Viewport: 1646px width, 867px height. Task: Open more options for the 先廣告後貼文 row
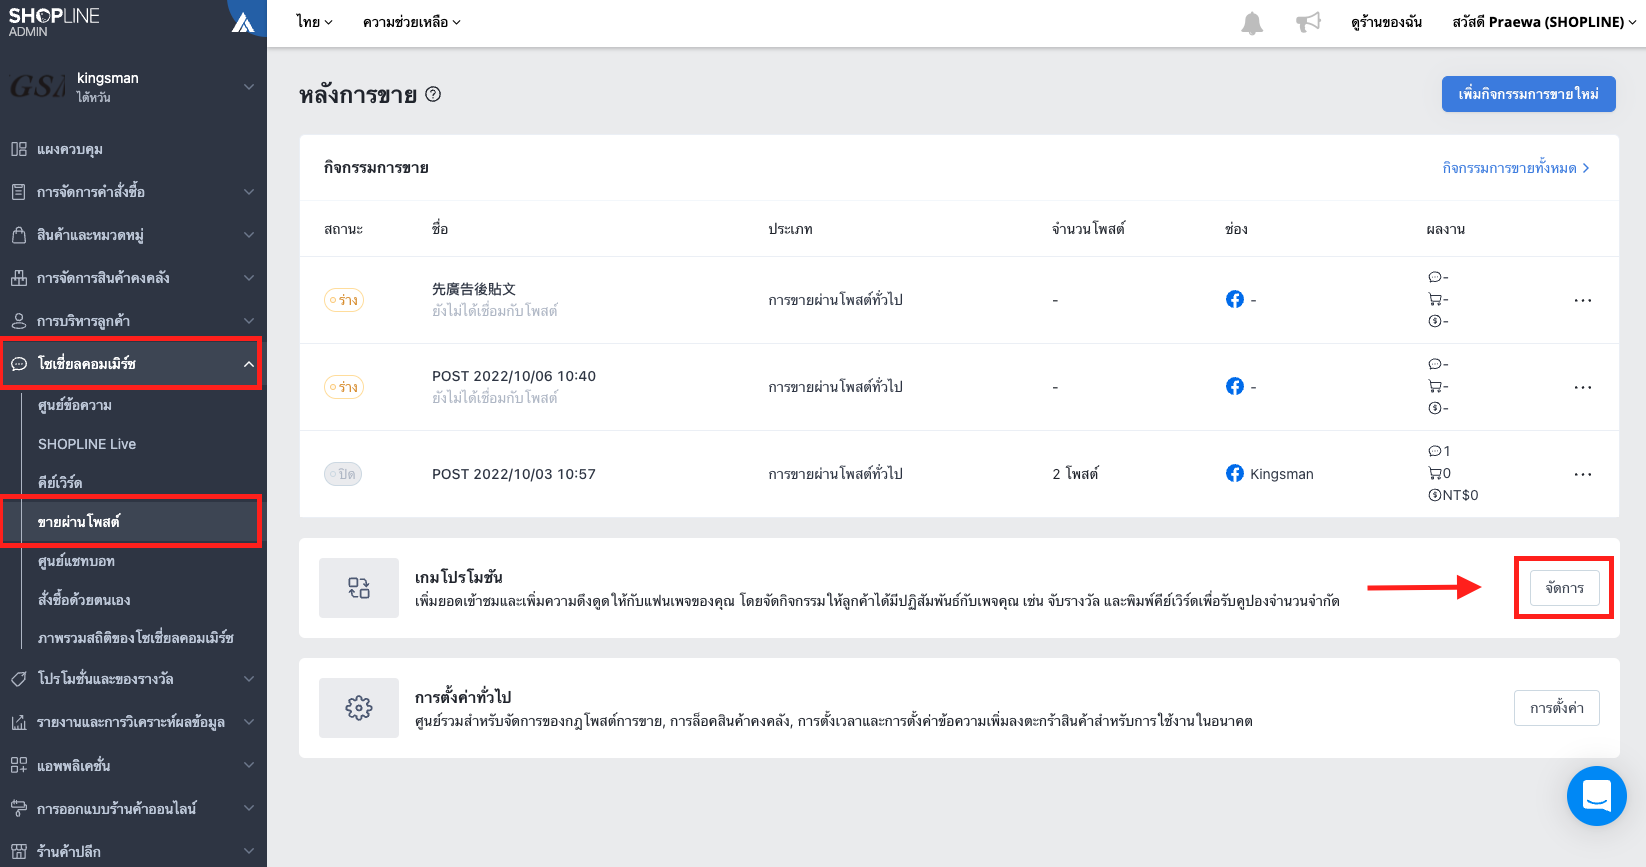[1582, 300]
